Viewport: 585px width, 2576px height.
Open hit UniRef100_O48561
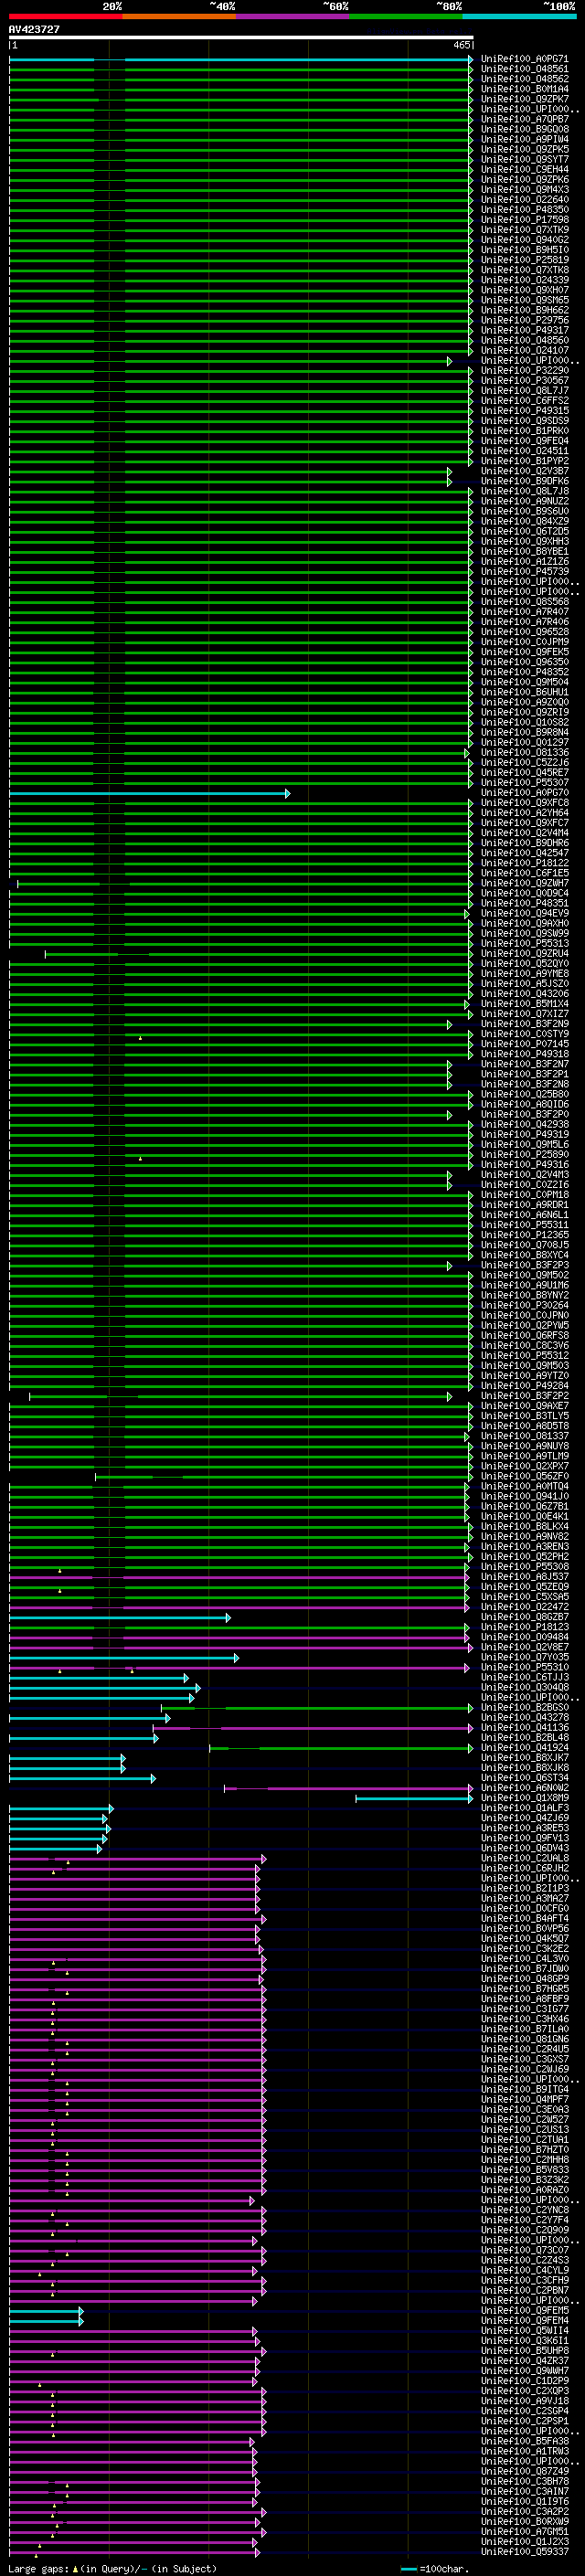[x=524, y=69]
